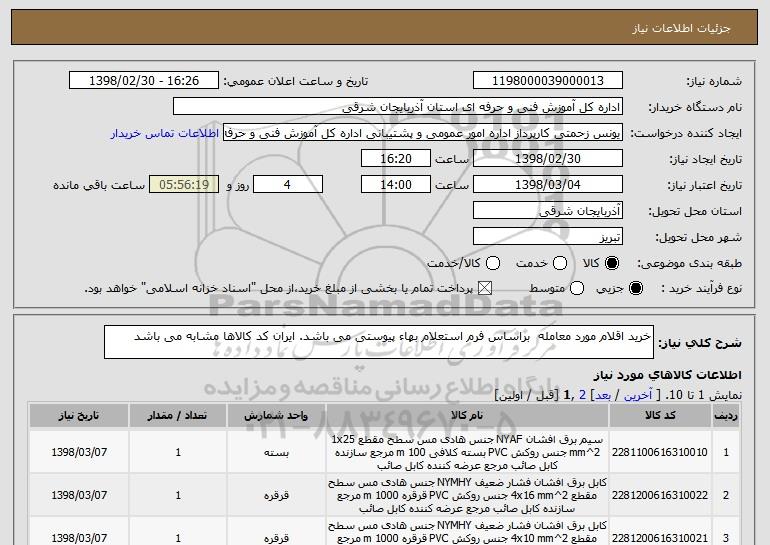770x545 pixels.
Task: Select the جزیی purchase type radio
Action: coord(635,288)
